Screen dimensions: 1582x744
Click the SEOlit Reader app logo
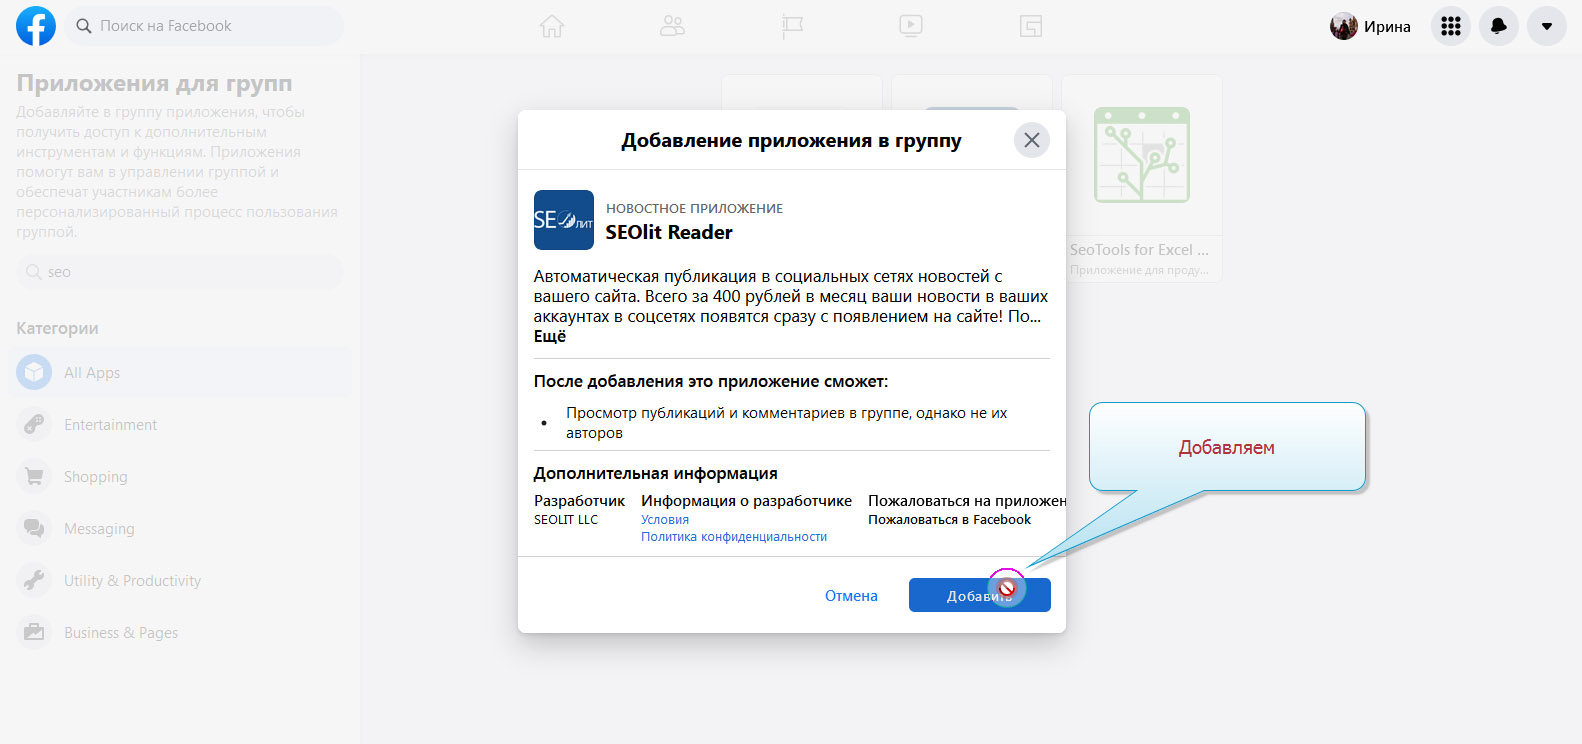pyautogui.click(x=564, y=220)
